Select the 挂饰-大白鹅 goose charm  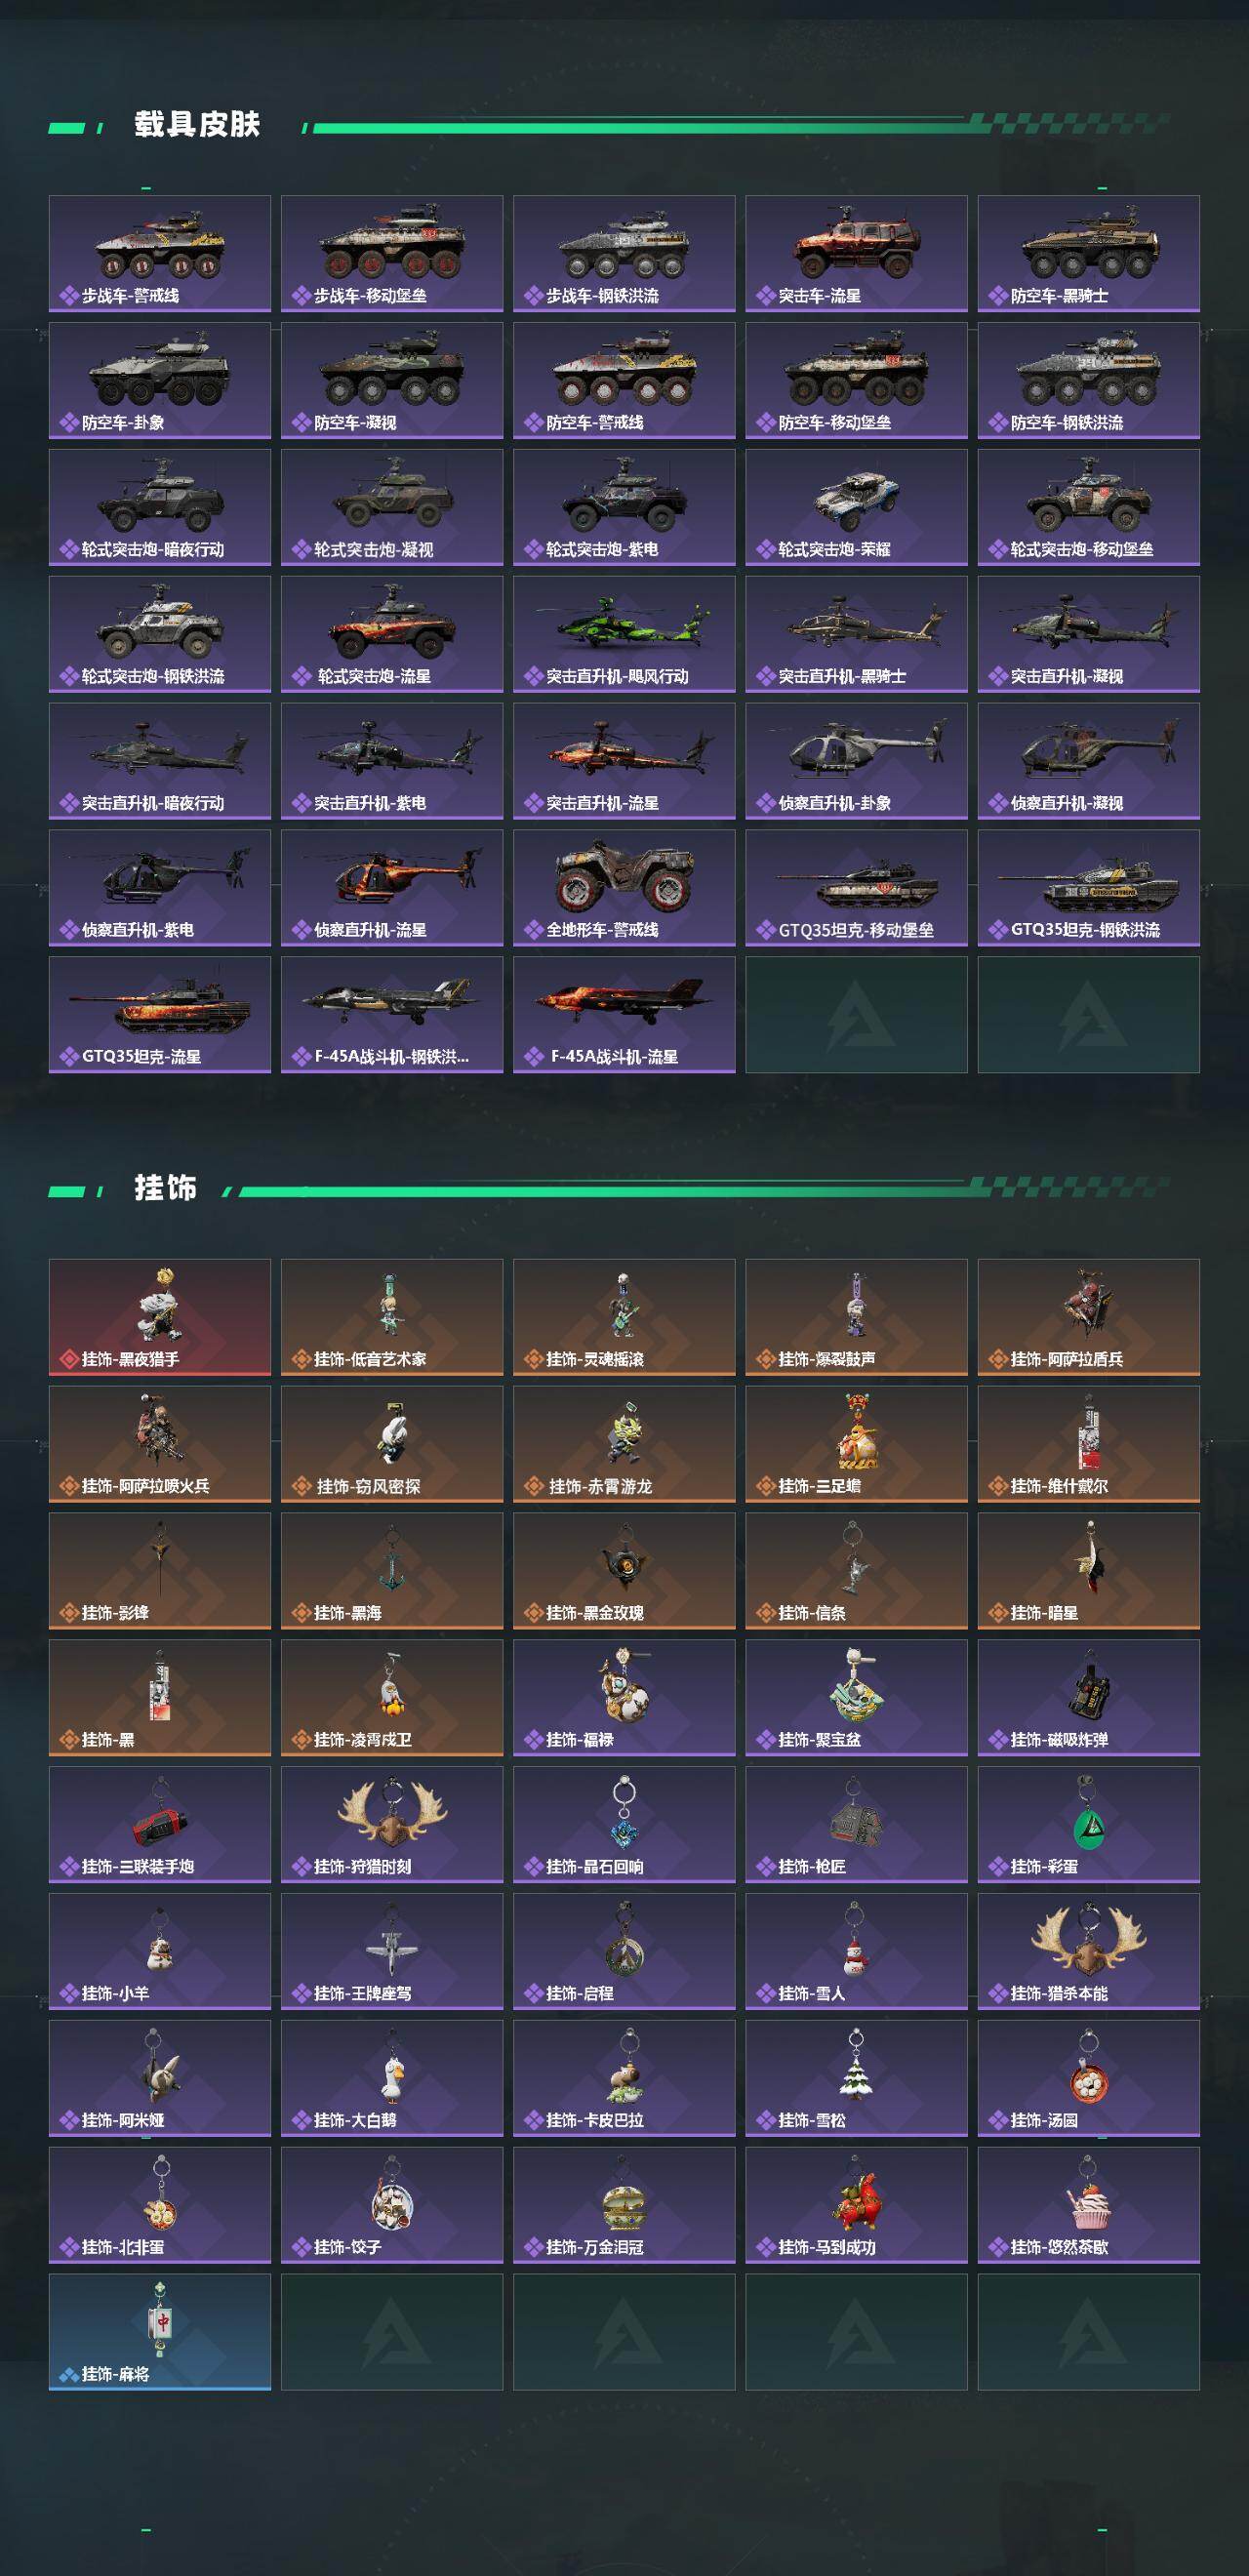[x=392, y=2079]
